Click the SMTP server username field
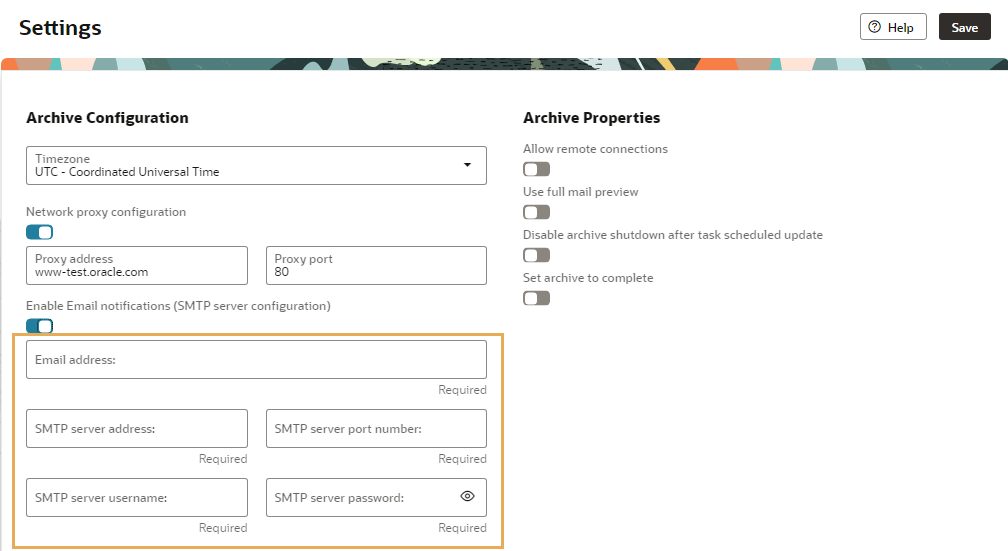 pyautogui.click(x=137, y=497)
